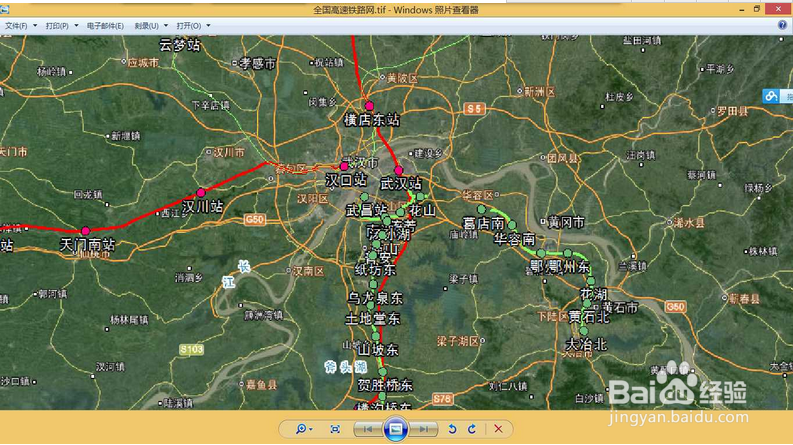
Task: Expand the 文件(F) dropdown arrow
Action: click(x=35, y=25)
